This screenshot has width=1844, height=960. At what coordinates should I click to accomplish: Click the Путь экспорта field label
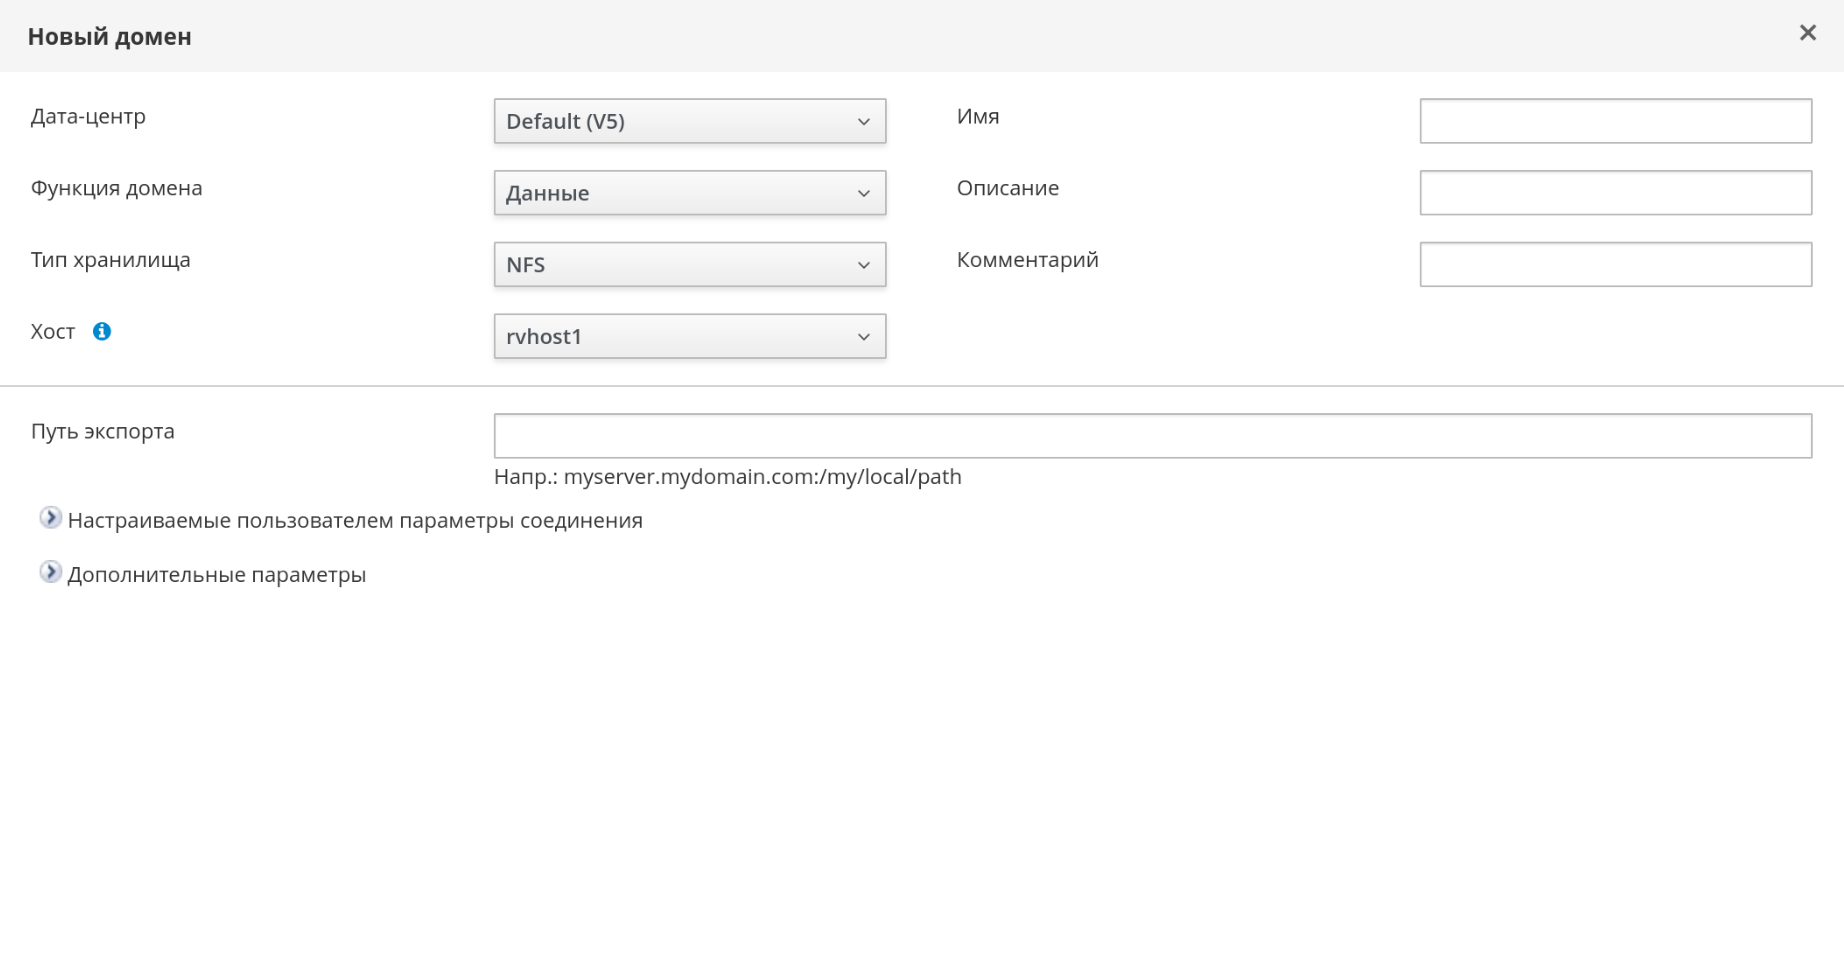click(x=102, y=432)
